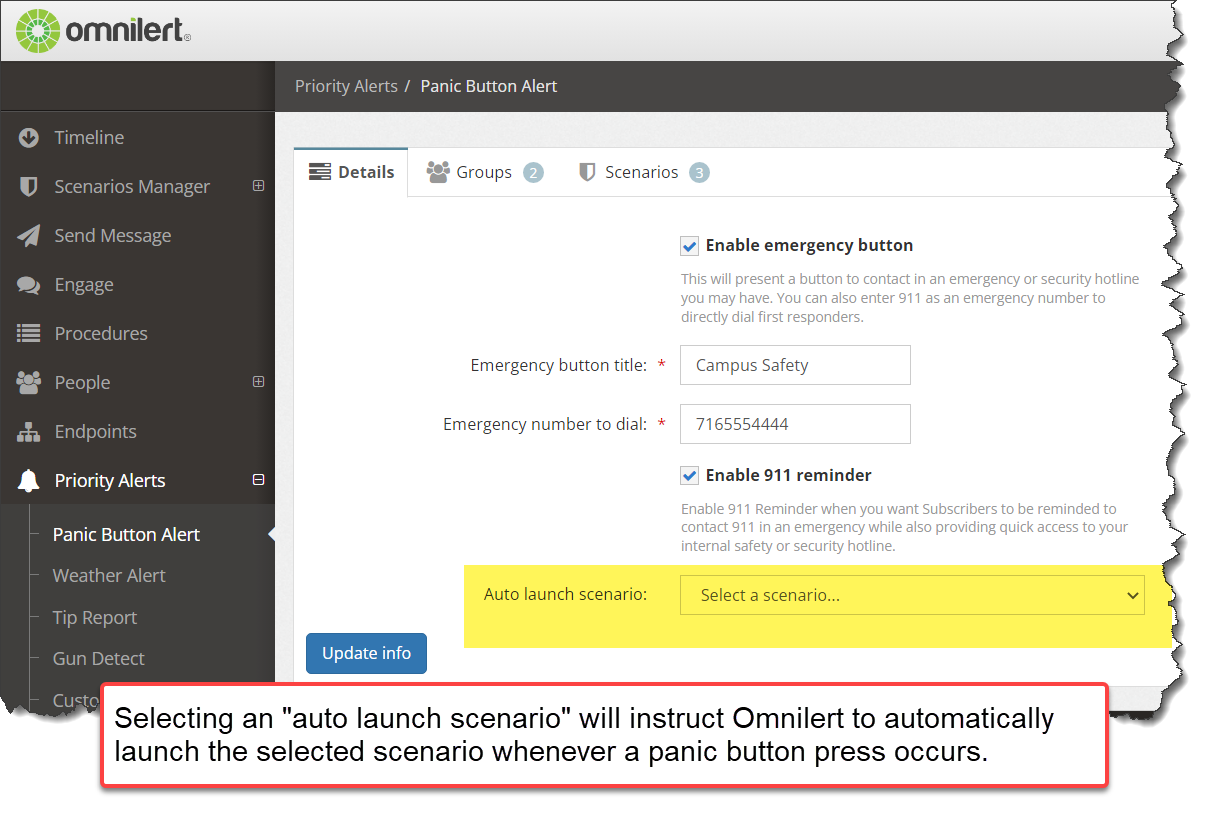Switch to the Details tab
The width and height of the screenshot is (1208, 822).
pyautogui.click(x=351, y=172)
